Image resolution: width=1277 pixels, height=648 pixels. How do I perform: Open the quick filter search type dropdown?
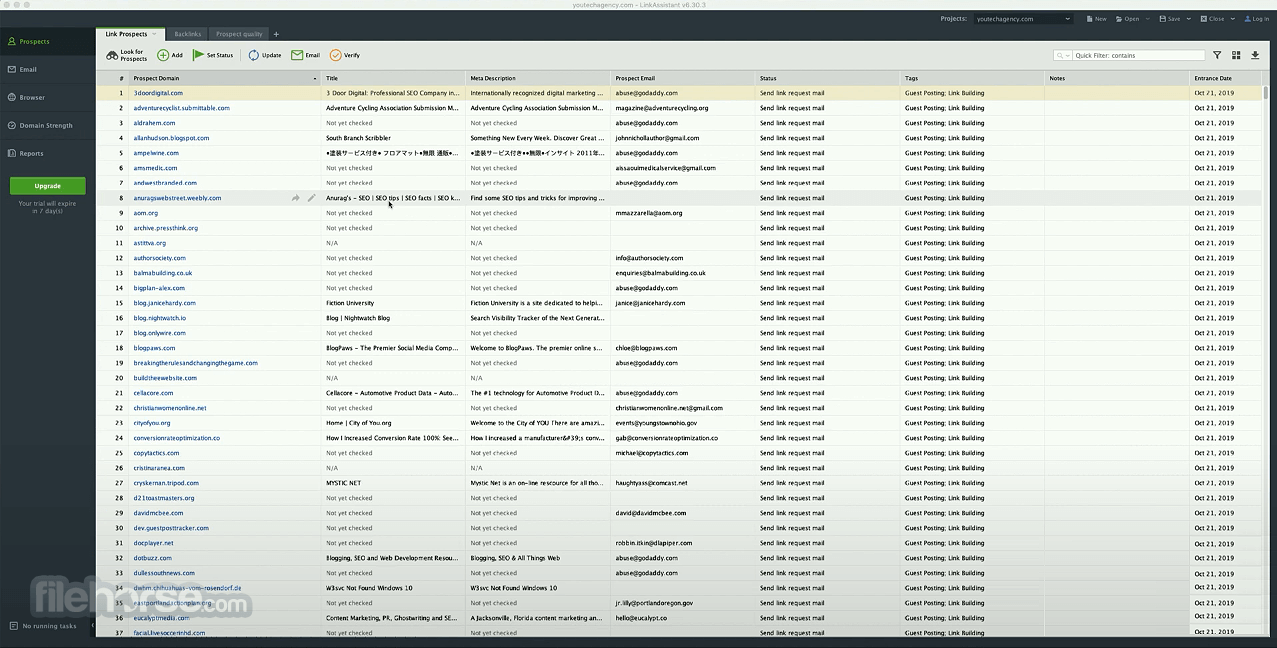pyautogui.click(x=1063, y=56)
